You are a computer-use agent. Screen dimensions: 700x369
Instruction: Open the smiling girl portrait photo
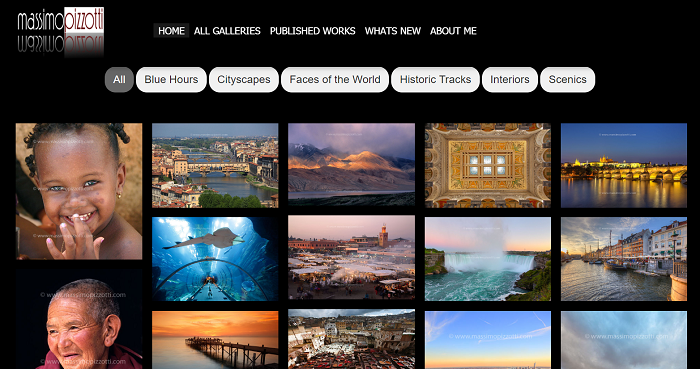(79, 191)
